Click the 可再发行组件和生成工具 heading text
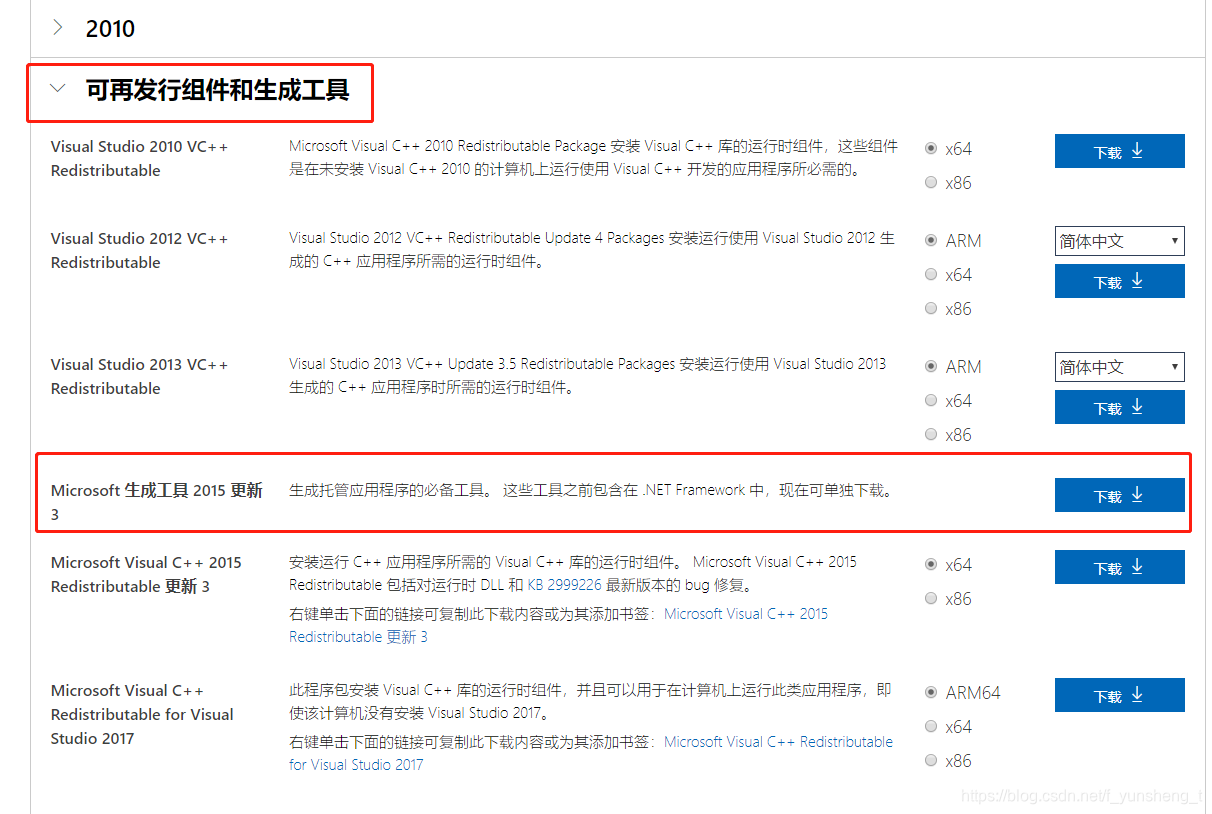This screenshot has height=814, width=1212. click(x=218, y=91)
